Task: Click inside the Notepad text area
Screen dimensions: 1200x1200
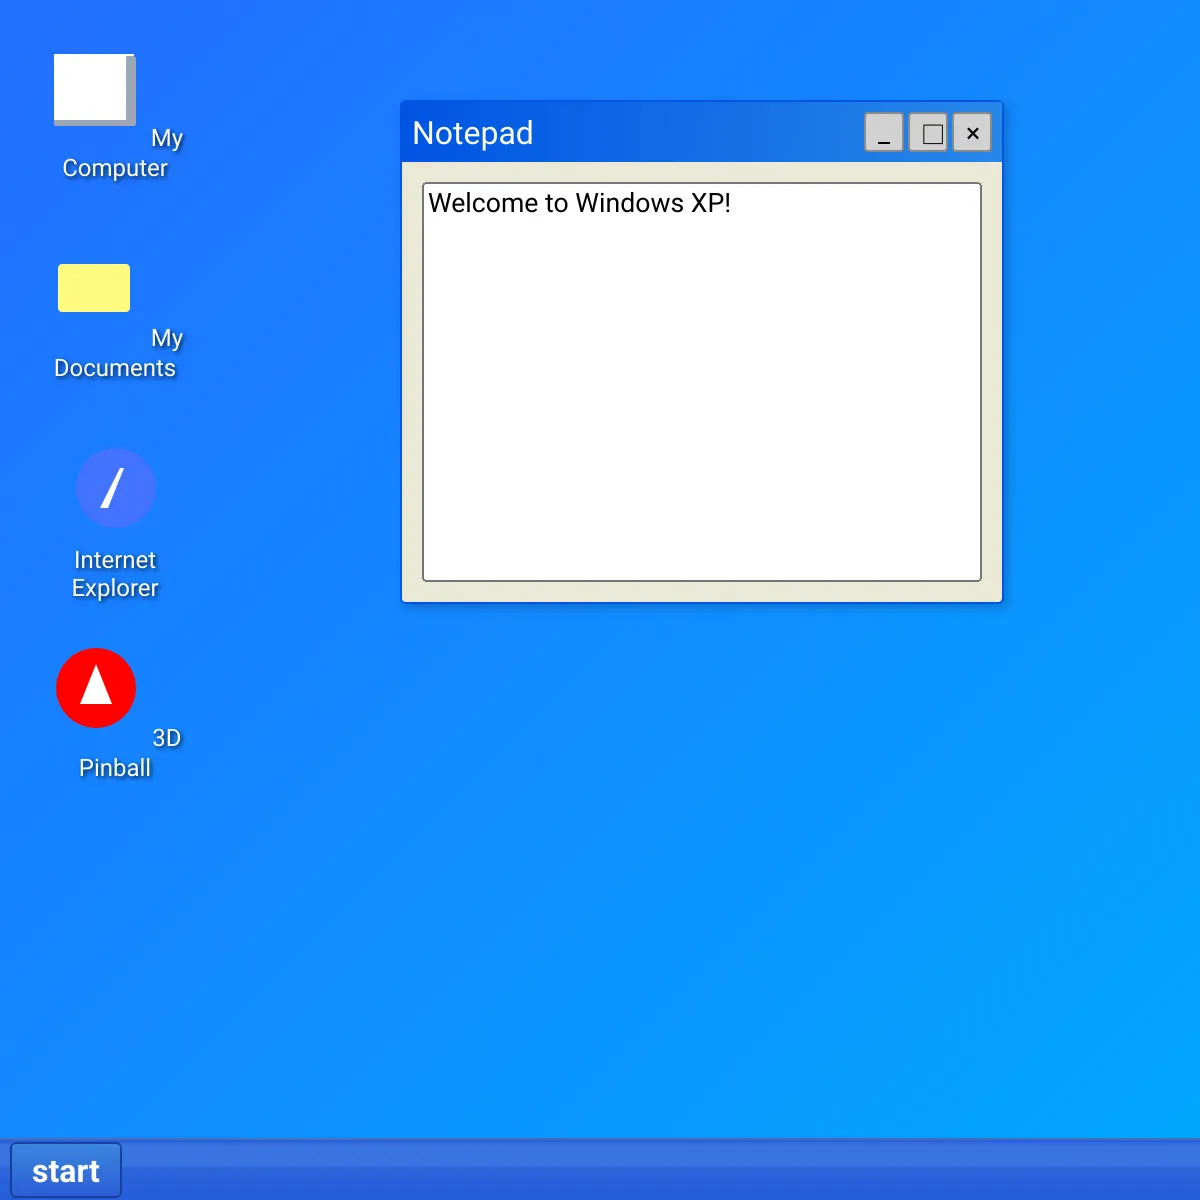Action: tap(702, 381)
